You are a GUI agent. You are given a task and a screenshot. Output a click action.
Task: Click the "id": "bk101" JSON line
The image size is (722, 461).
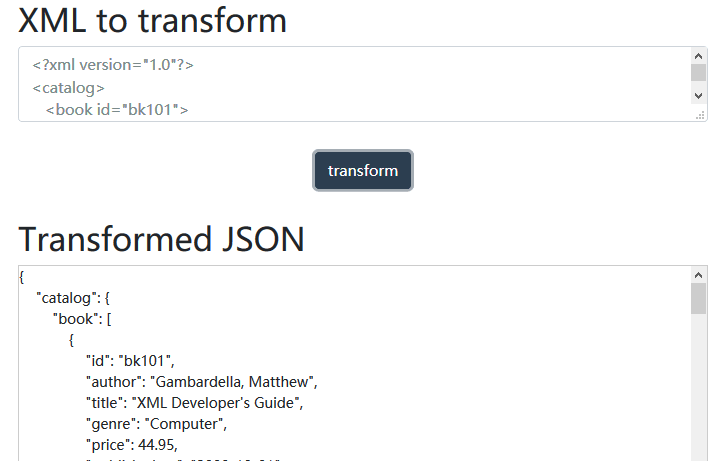click(x=130, y=360)
